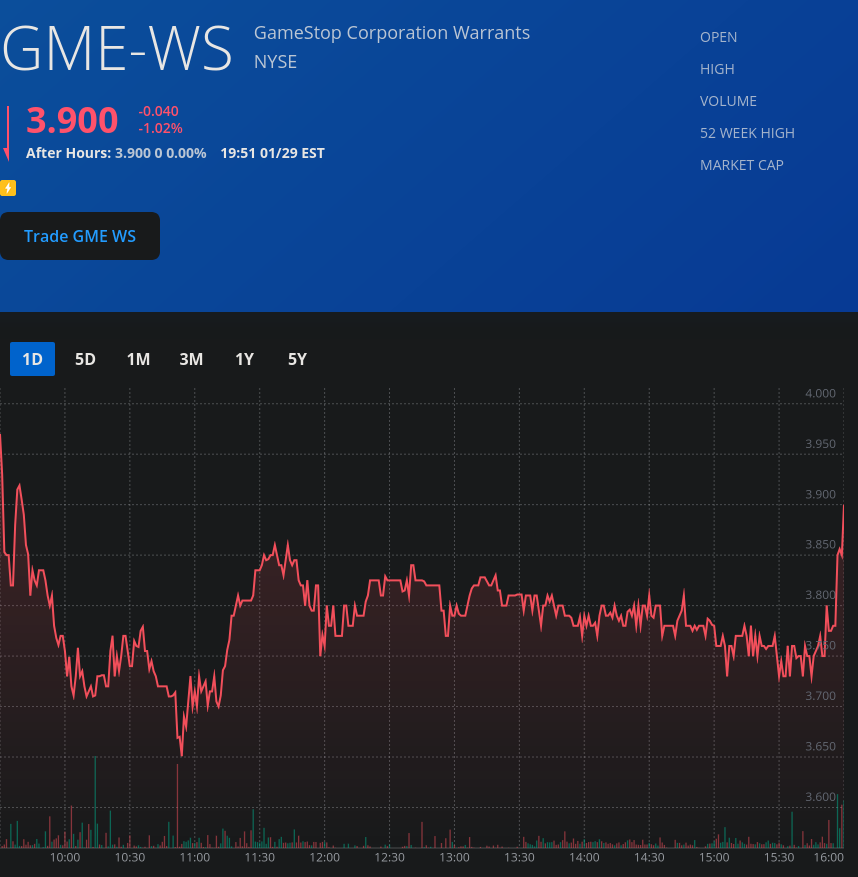Click the After Hours 3.900 quote text
The height and width of the screenshot is (877, 858).
116,153
